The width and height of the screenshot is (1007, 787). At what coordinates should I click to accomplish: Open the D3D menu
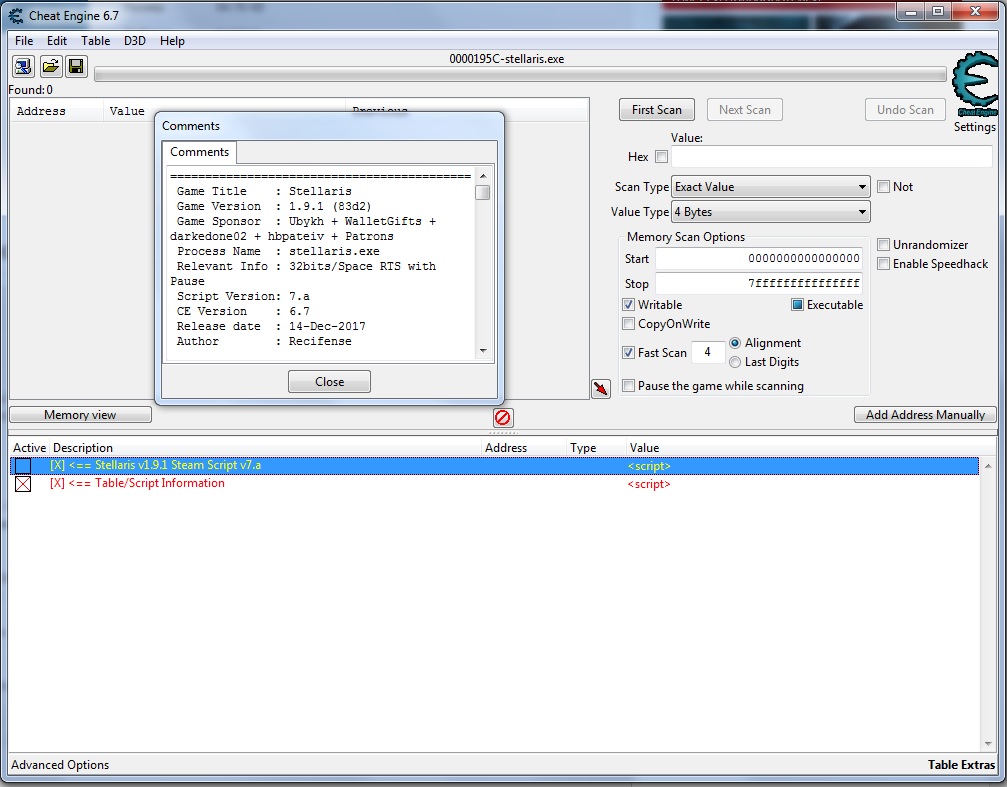[x=135, y=40]
